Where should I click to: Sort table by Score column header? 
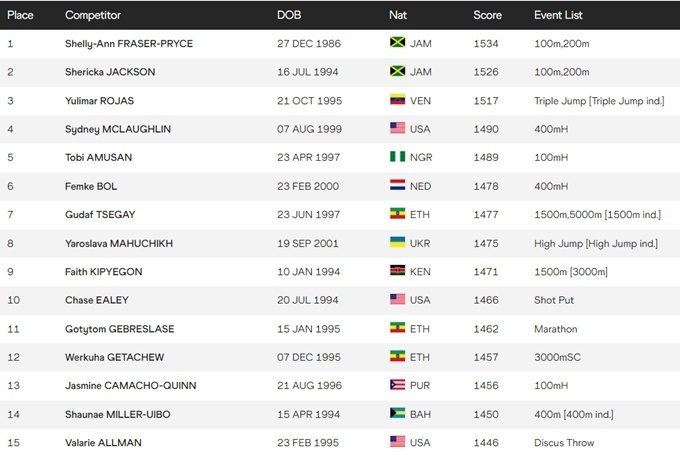coord(488,15)
